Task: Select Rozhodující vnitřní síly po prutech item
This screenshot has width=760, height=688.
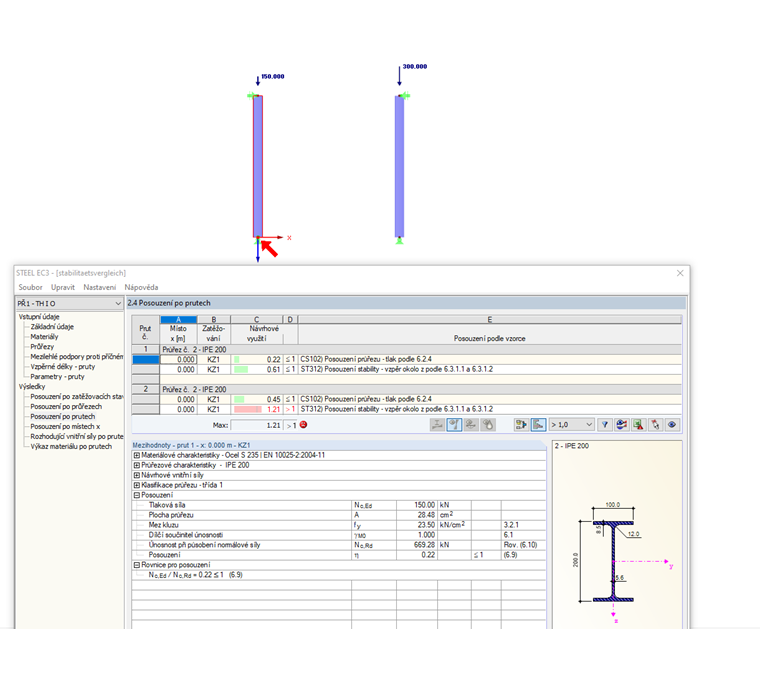Action: [x=77, y=436]
